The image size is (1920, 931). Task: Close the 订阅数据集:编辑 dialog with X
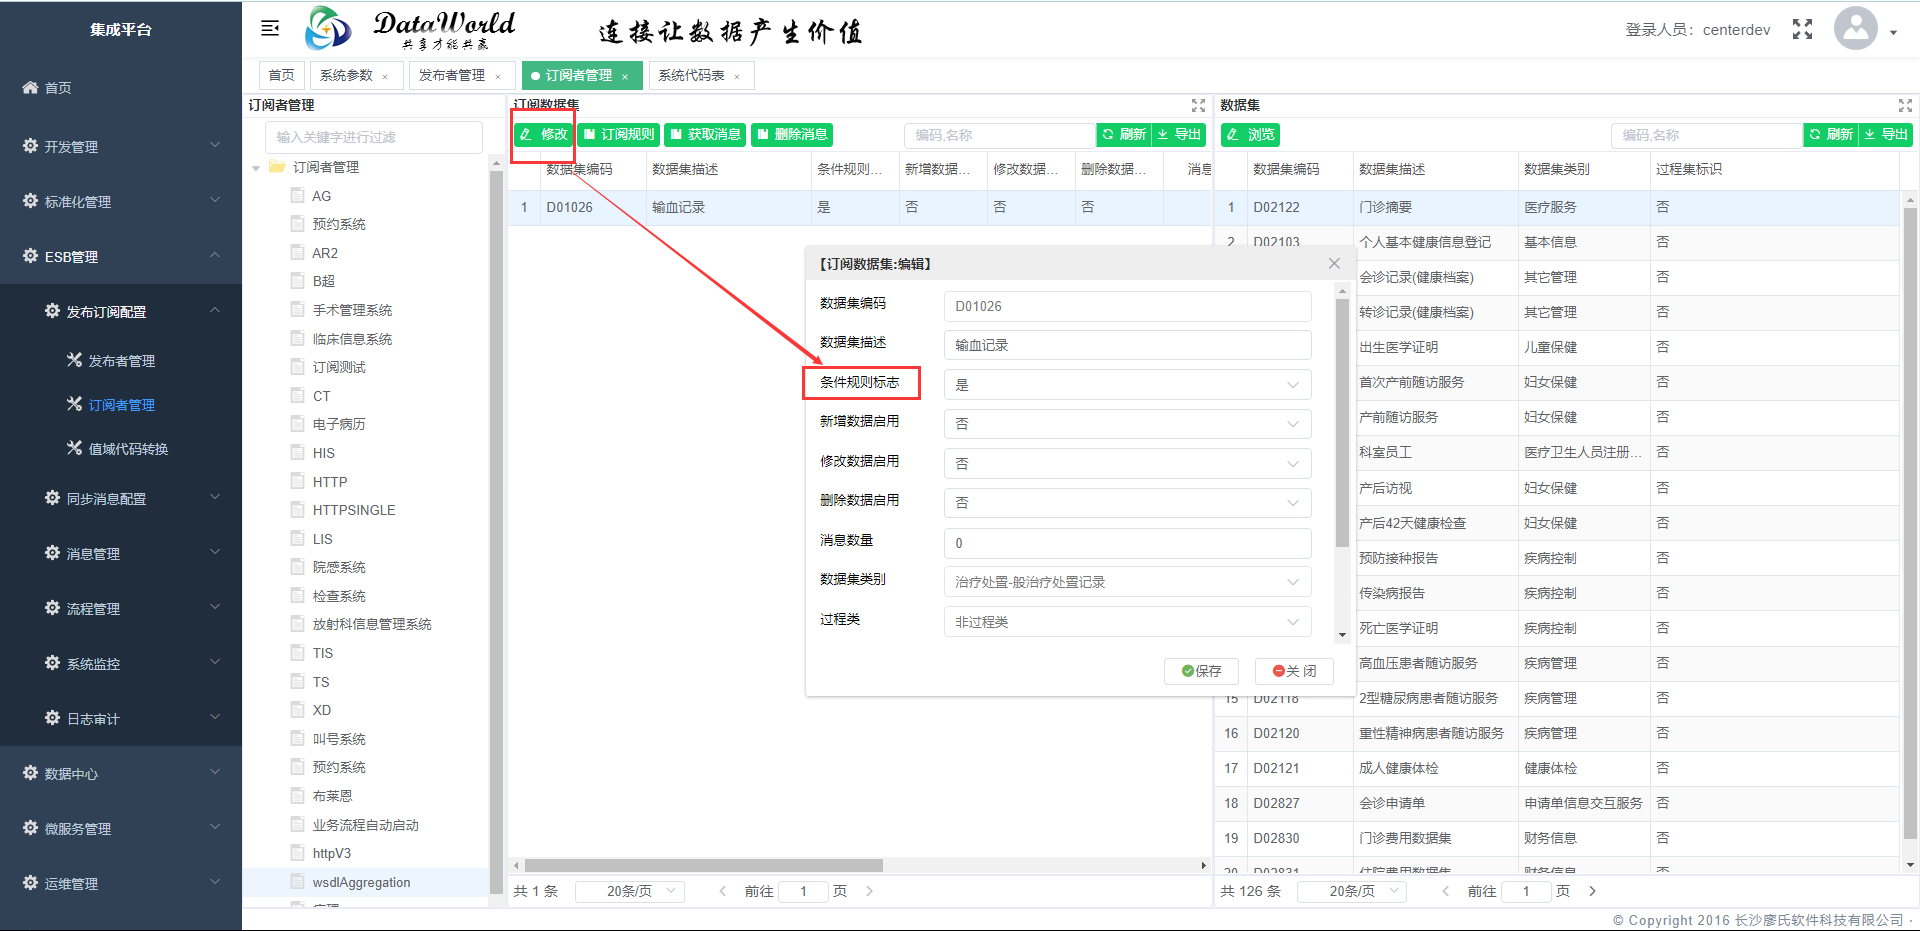coord(1334,263)
